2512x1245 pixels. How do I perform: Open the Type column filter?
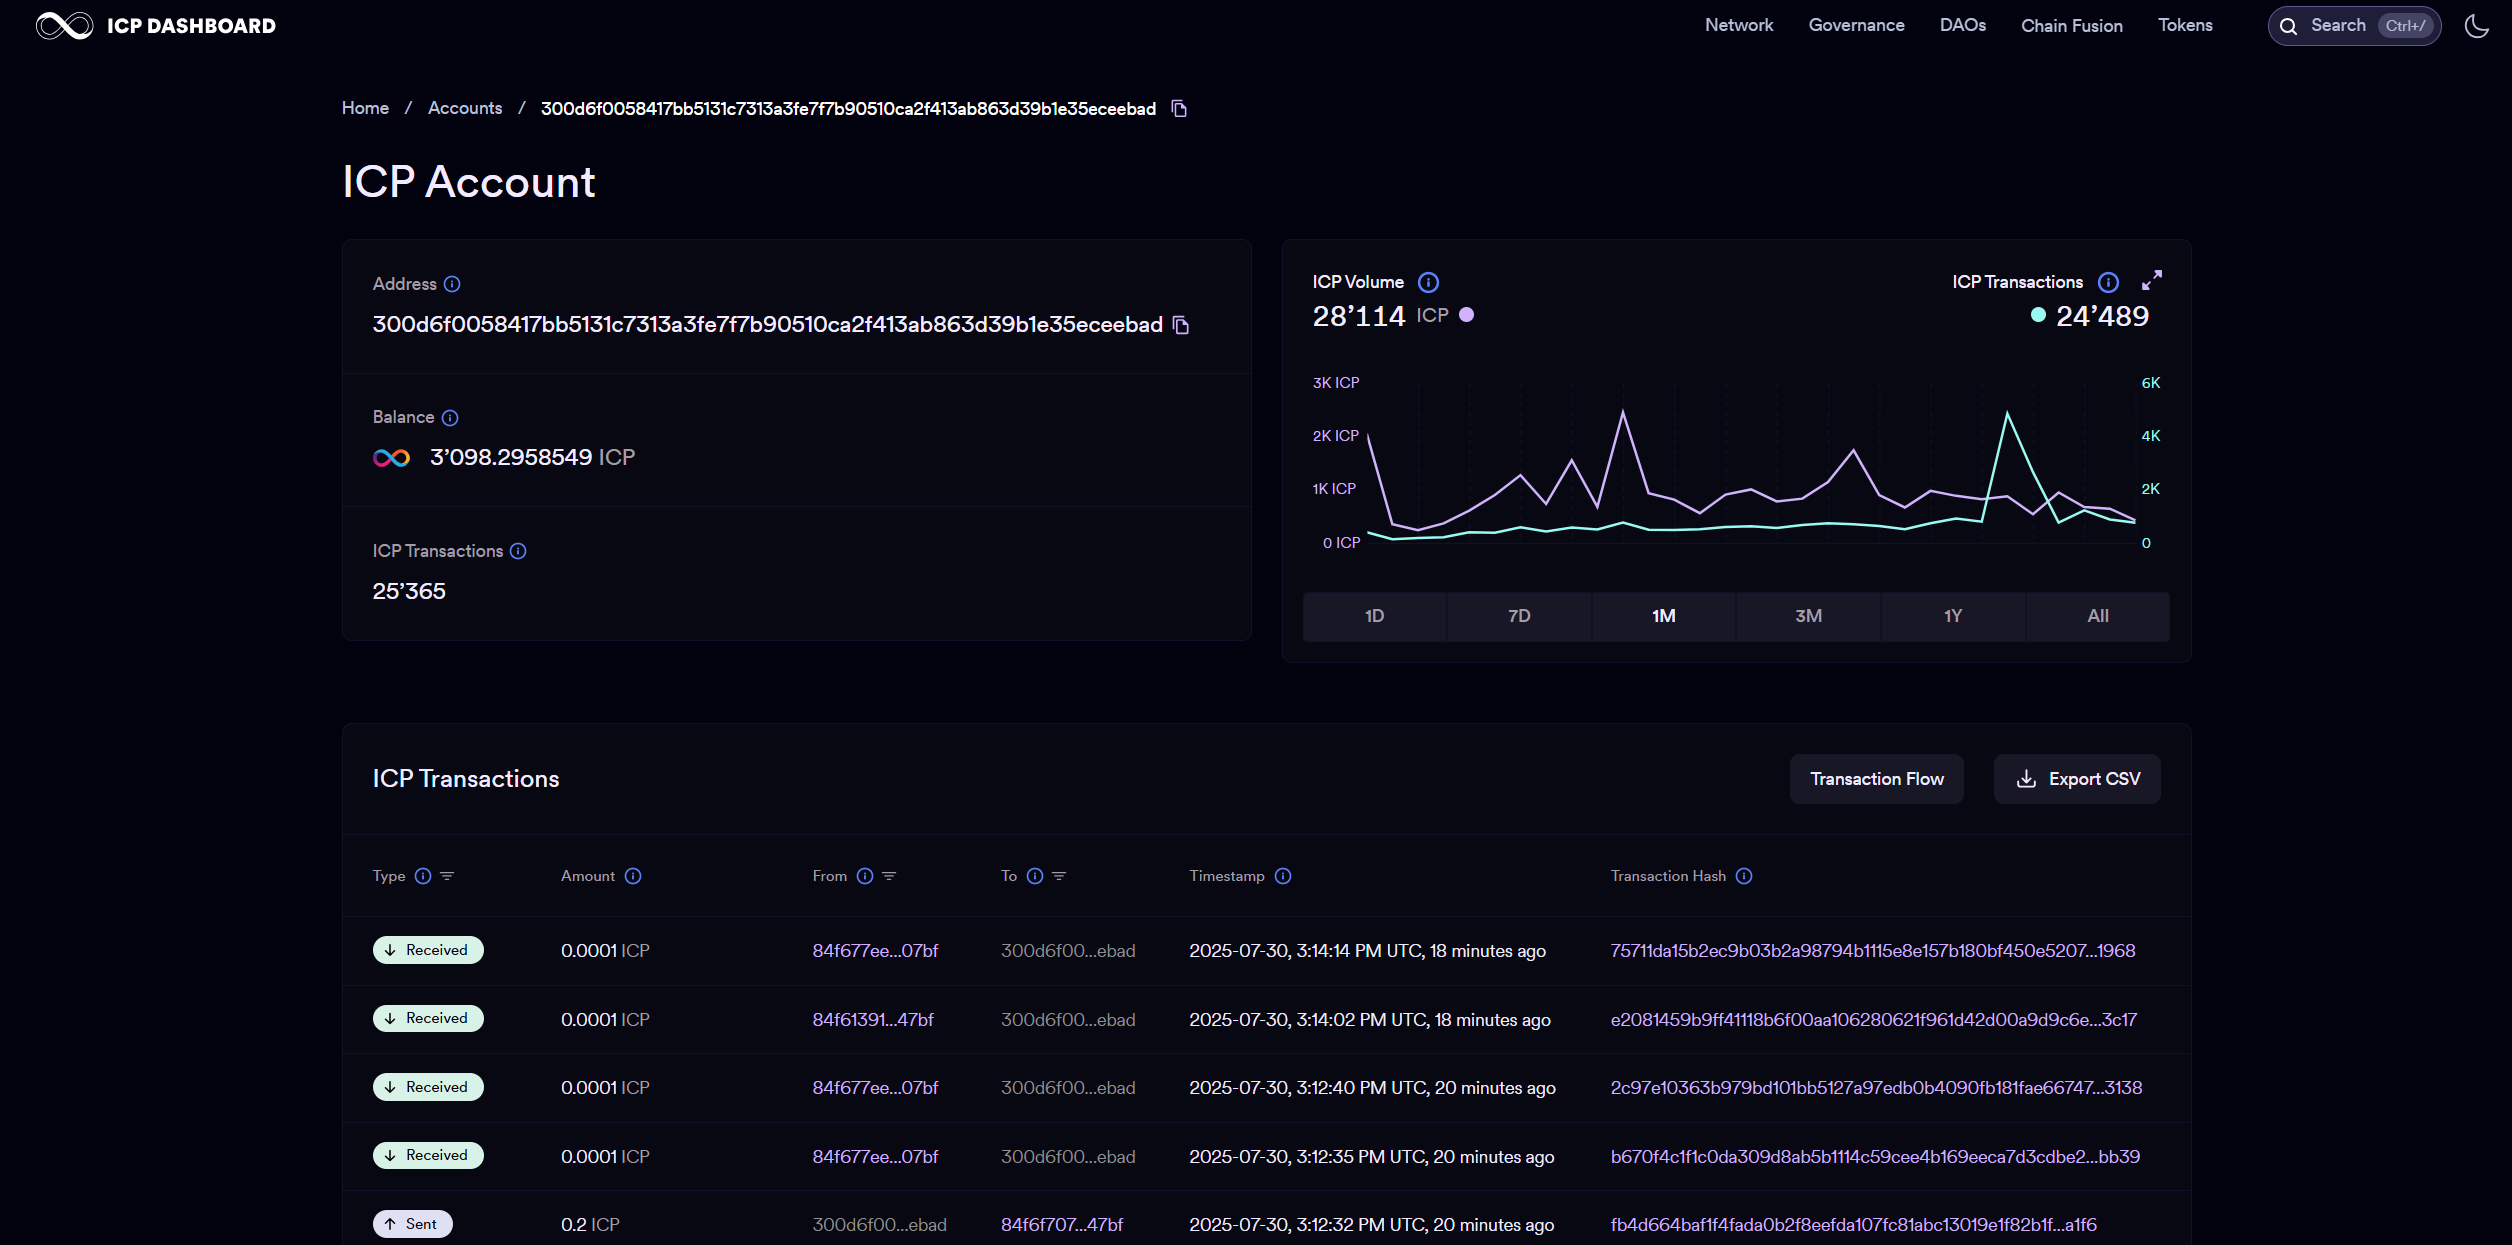click(x=447, y=876)
